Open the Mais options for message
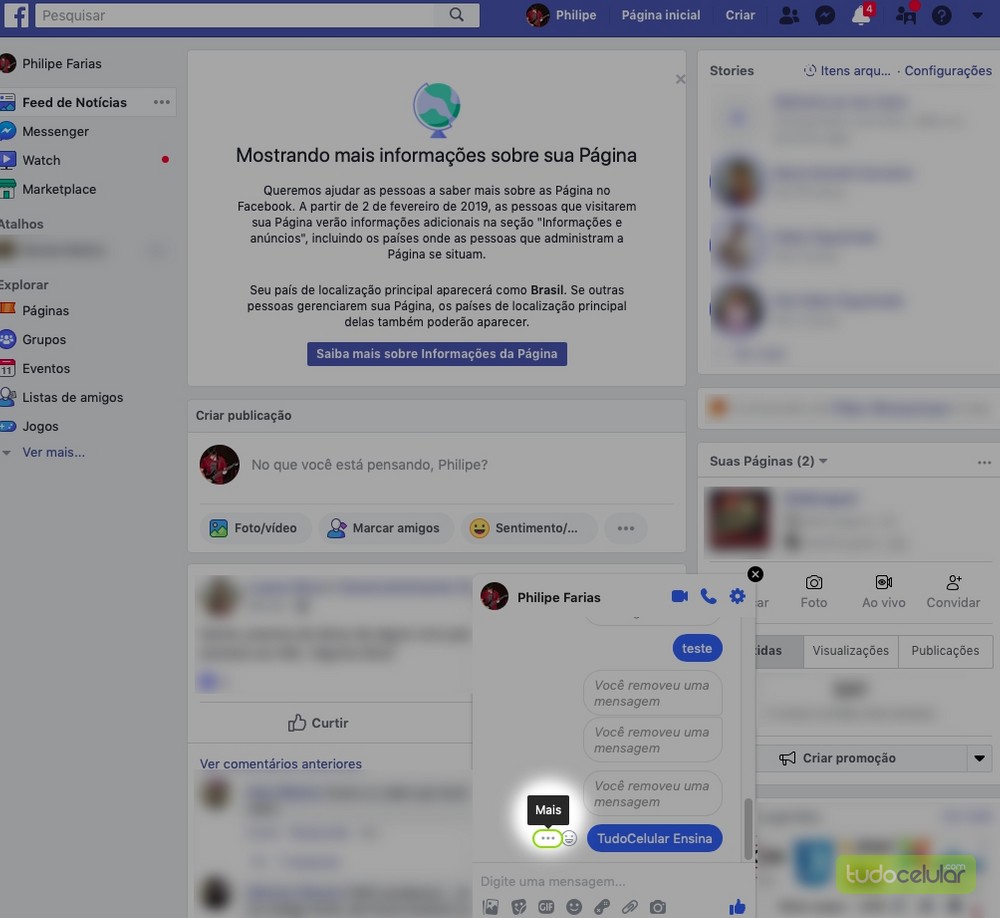This screenshot has height=918, width=1000. (x=547, y=839)
